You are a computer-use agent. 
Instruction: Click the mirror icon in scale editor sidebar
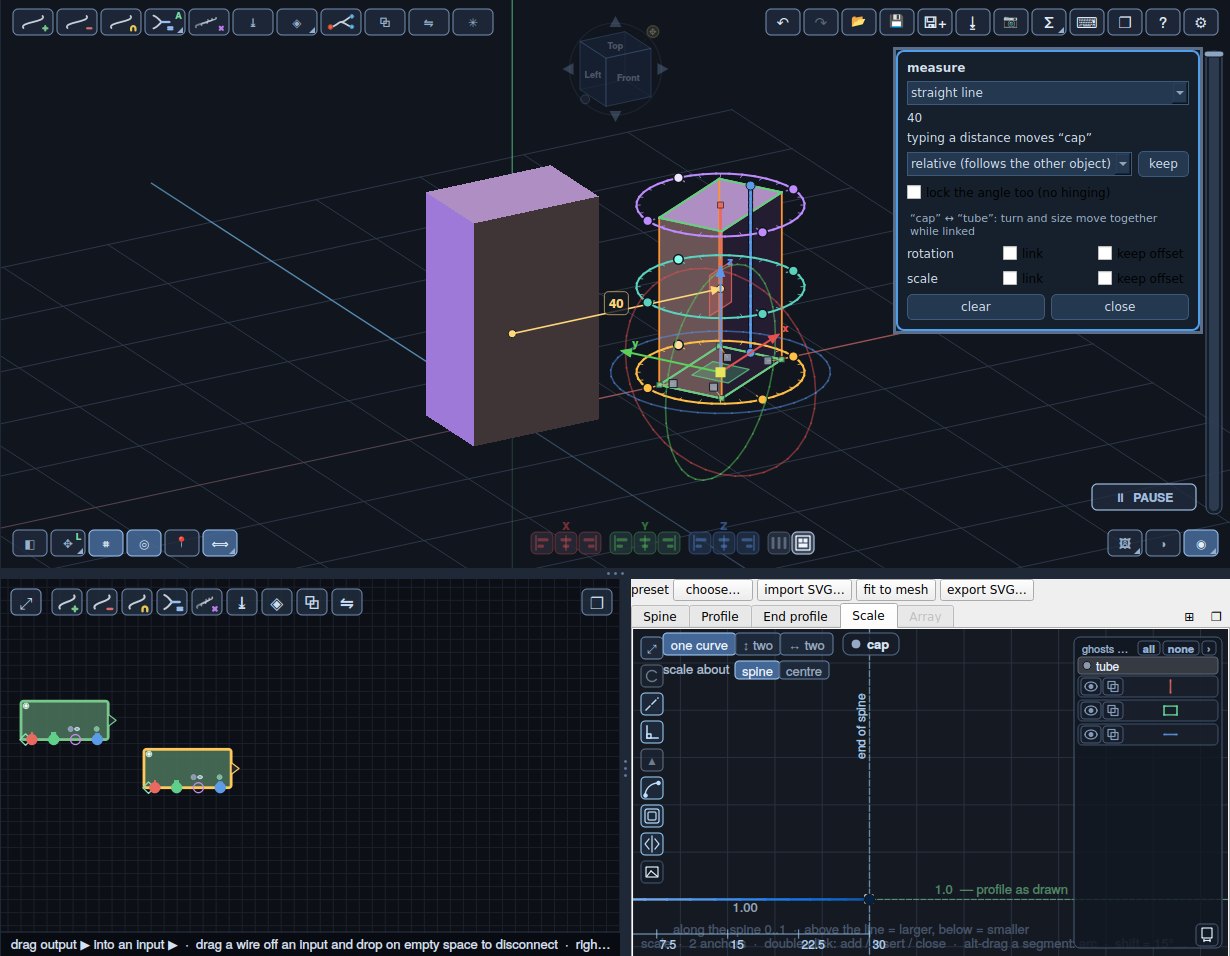pyautogui.click(x=652, y=844)
